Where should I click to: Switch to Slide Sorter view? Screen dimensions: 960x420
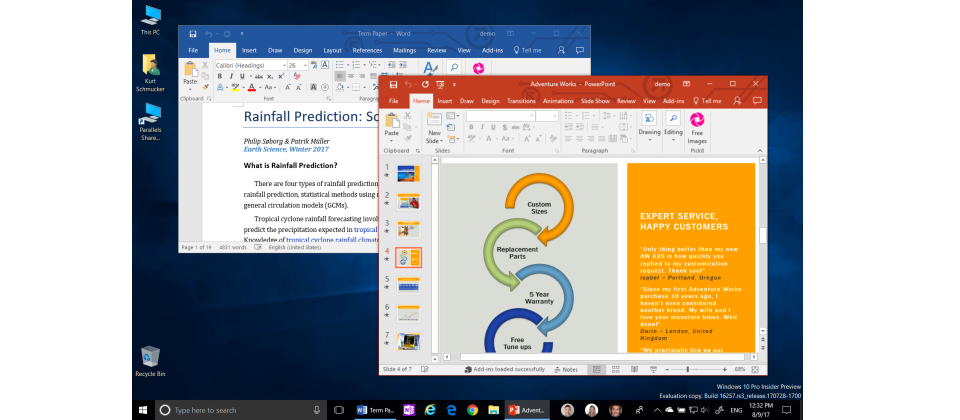coord(616,369)
